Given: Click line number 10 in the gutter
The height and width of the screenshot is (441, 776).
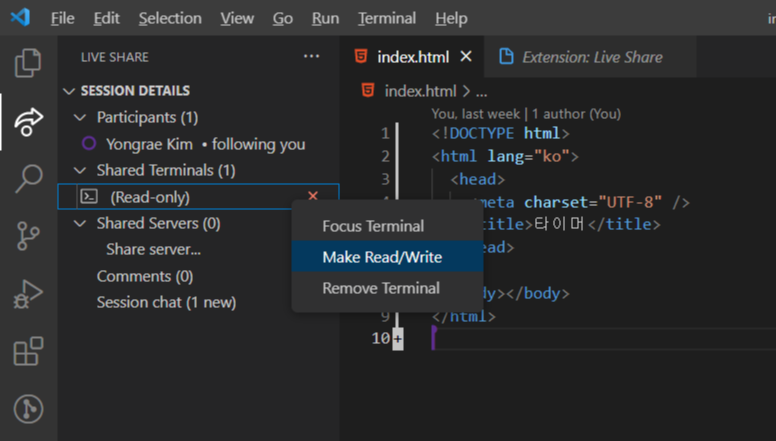Looking at the screenshot, I should 381,339.
